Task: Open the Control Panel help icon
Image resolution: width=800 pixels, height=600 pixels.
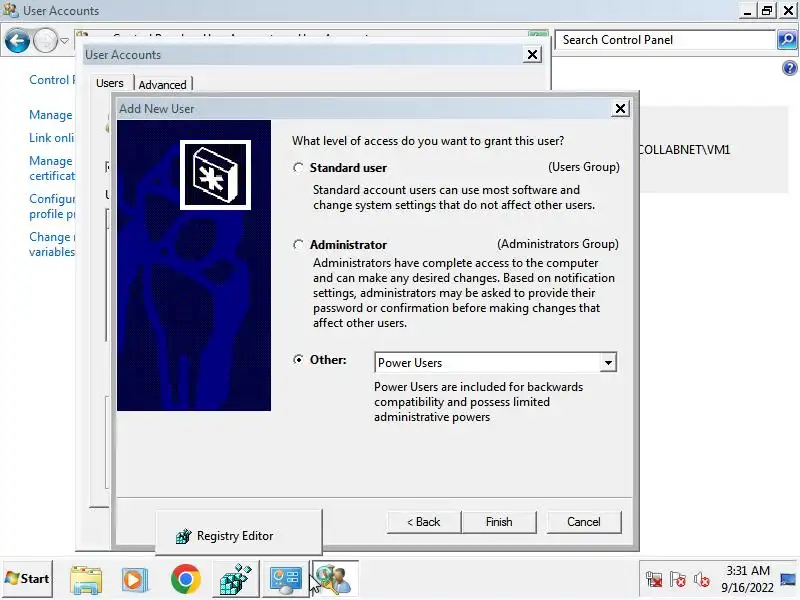Action: tap(789, 67)
